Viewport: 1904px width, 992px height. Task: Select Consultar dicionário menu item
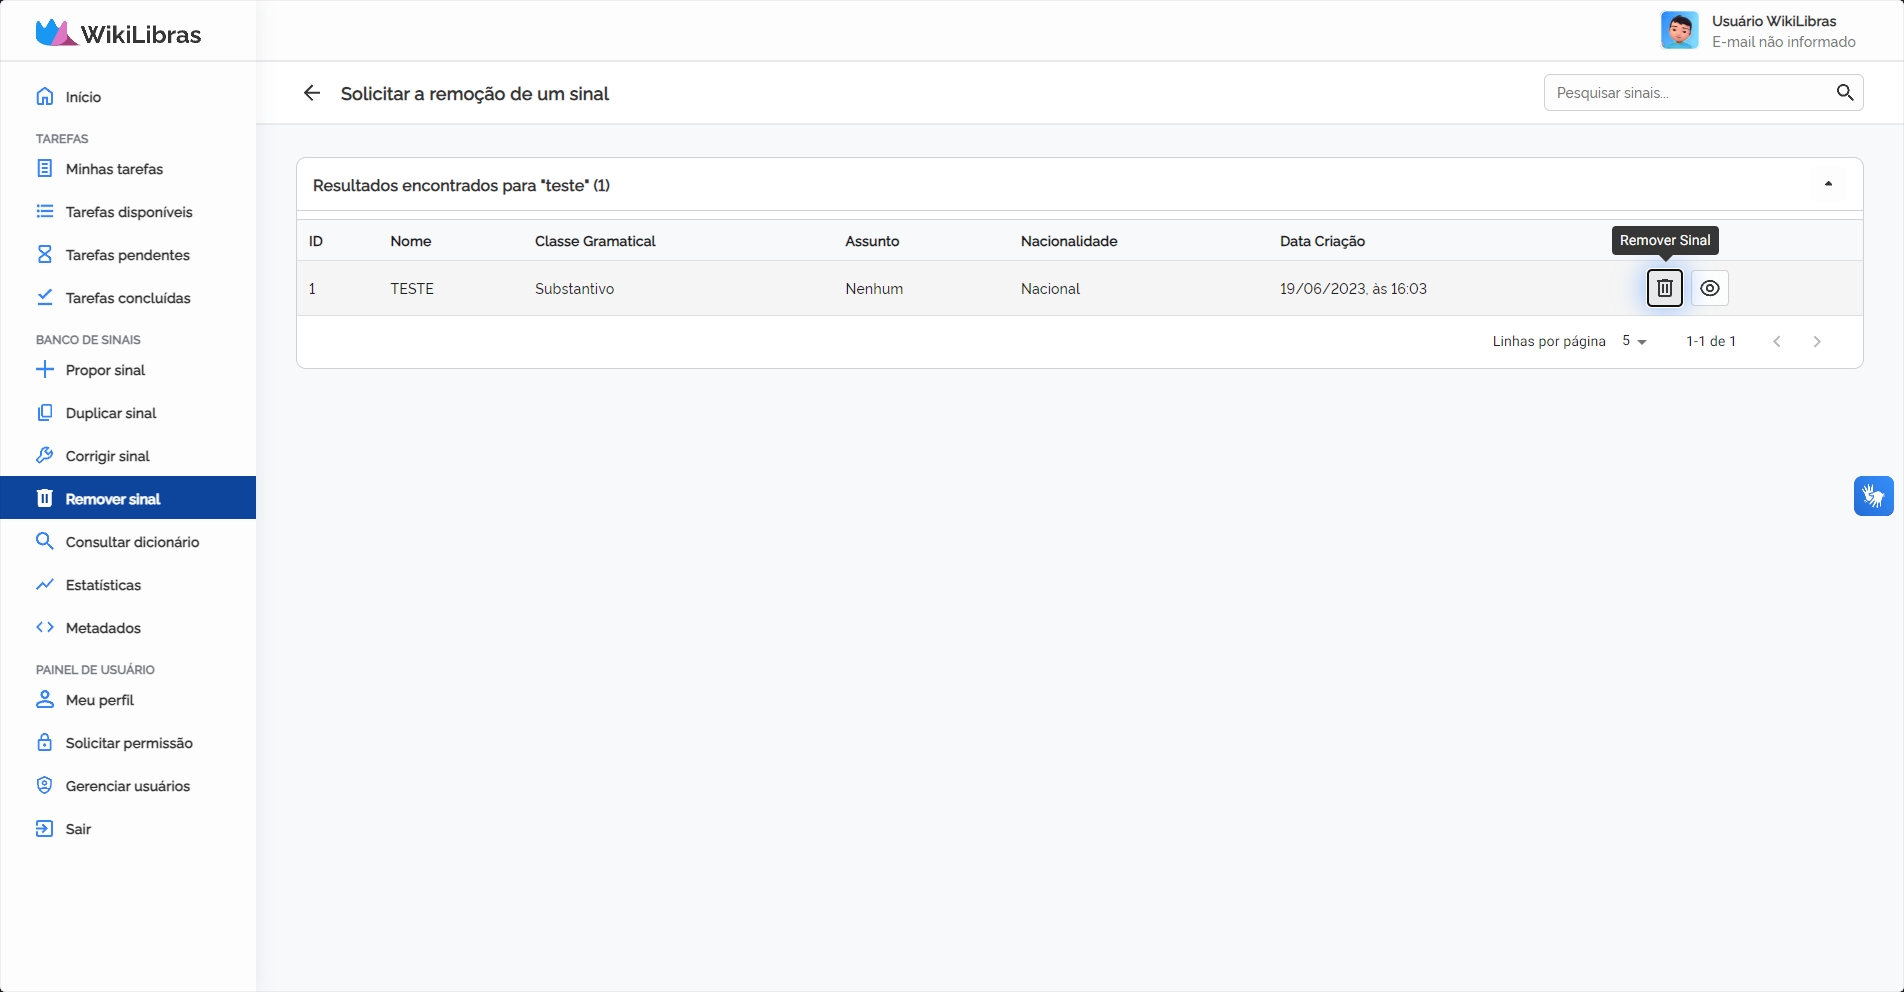click(132, 542)
